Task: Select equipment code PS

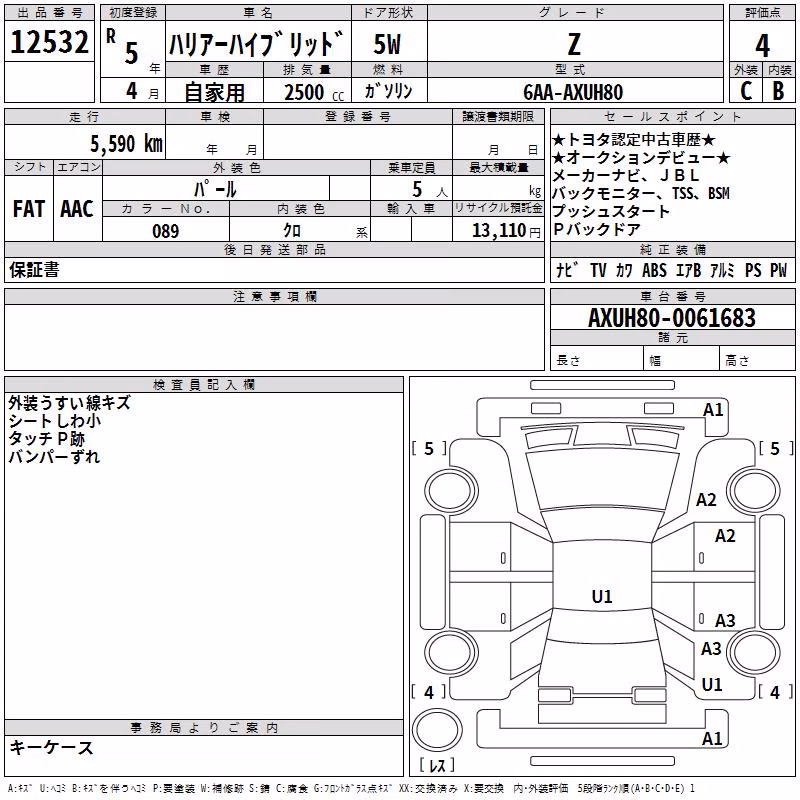Action: (x=753, y=270)
